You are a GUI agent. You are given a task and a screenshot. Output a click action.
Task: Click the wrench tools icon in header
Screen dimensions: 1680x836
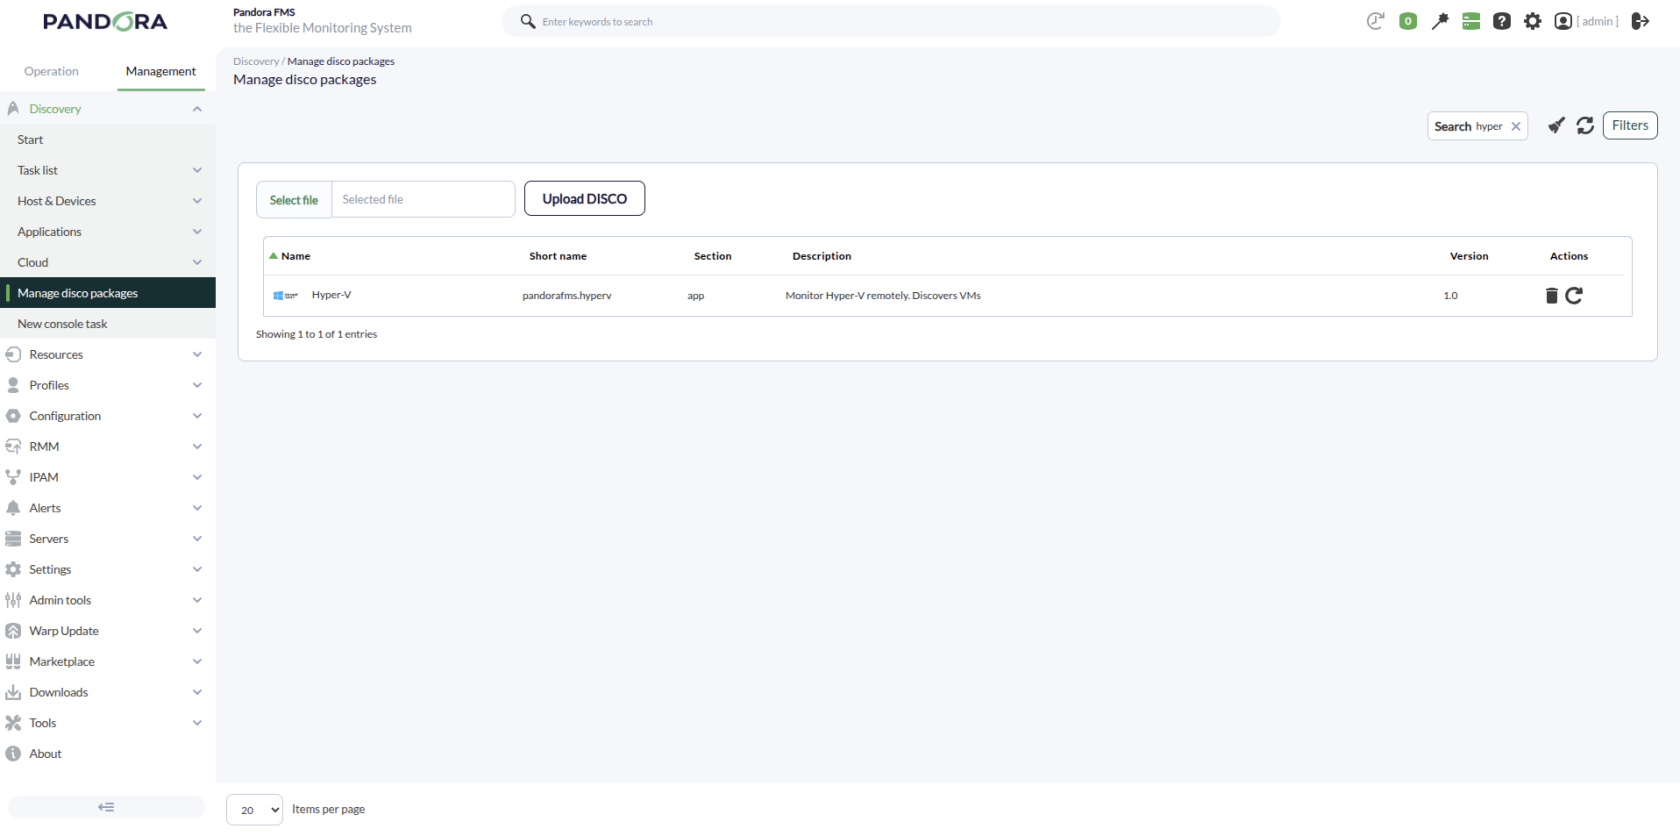coord(1440,21)
